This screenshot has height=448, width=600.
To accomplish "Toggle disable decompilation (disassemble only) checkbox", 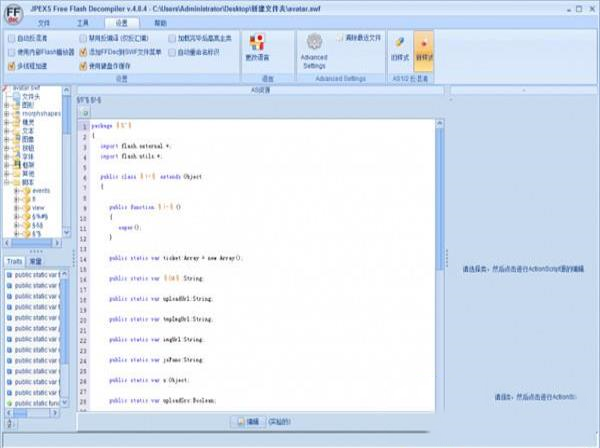I will [83, 38].
